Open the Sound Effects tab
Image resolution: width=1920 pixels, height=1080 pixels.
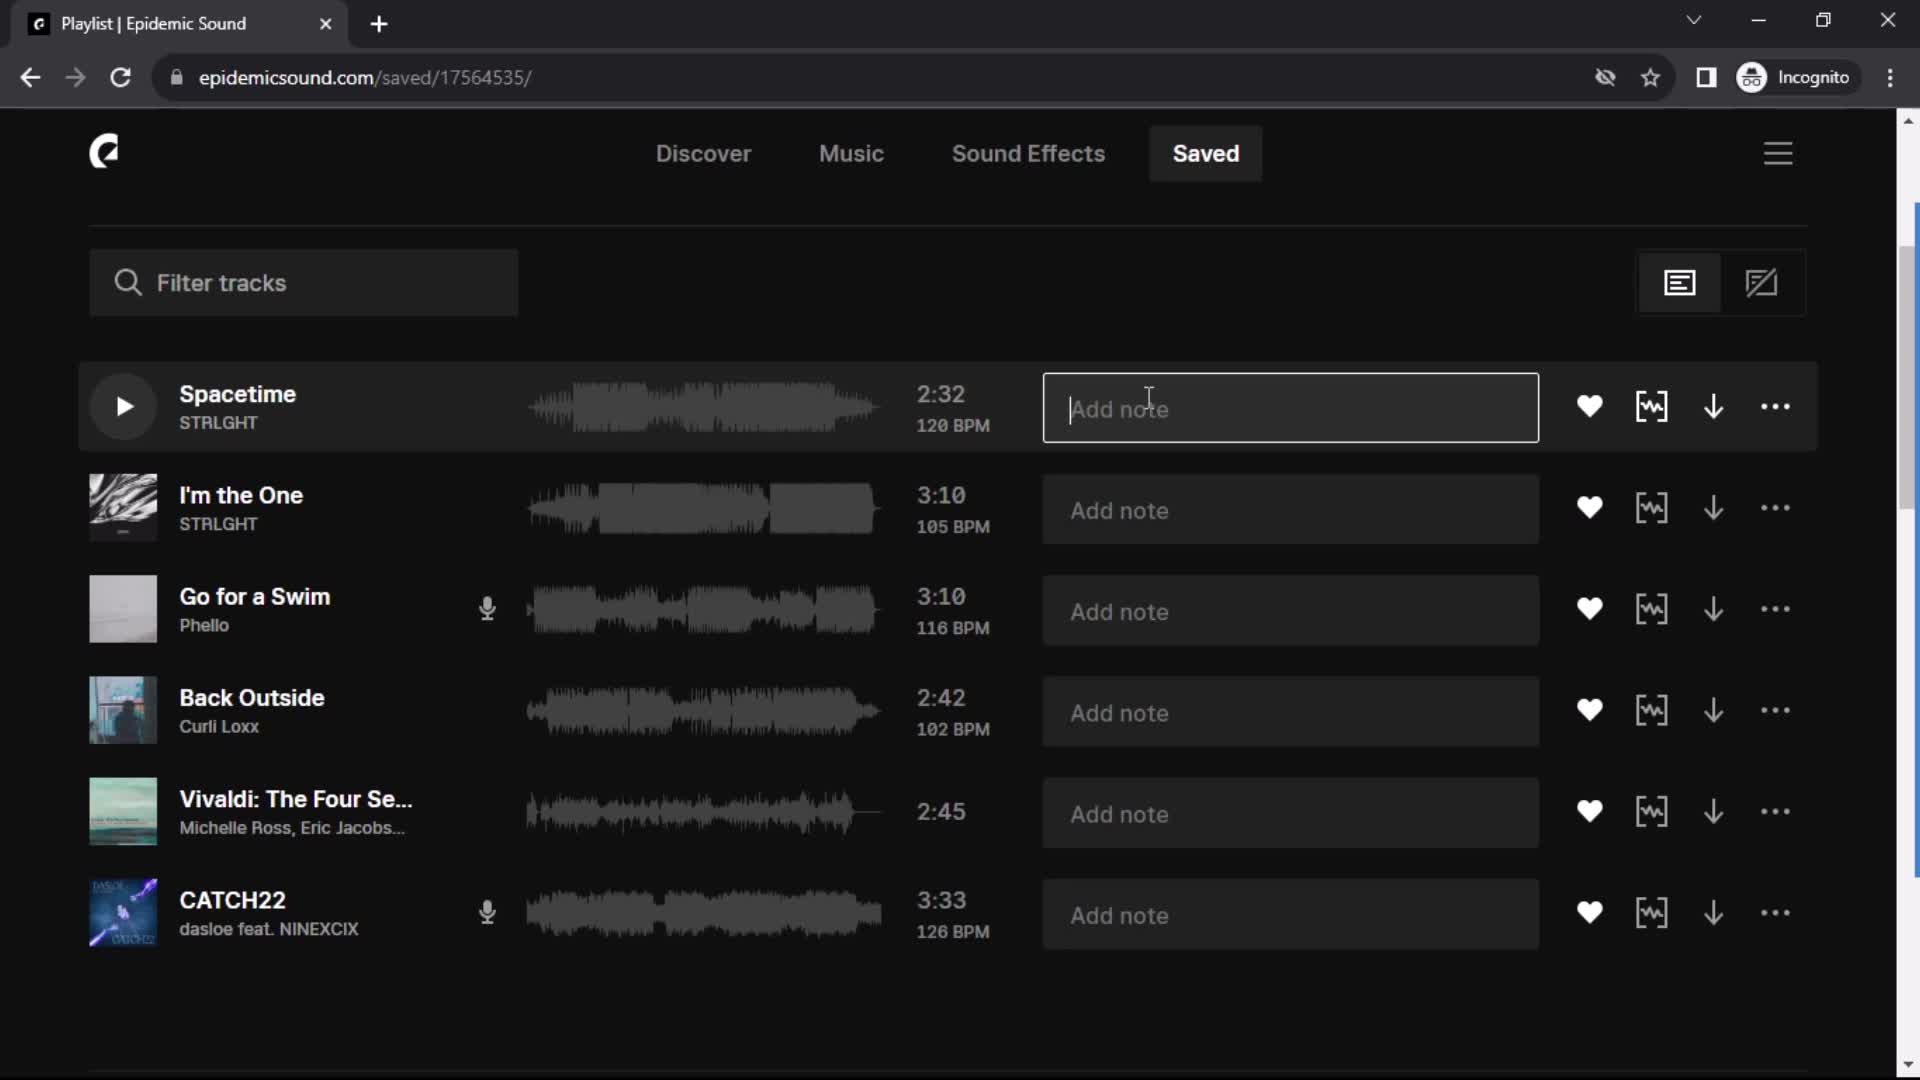click(1028, 153)
